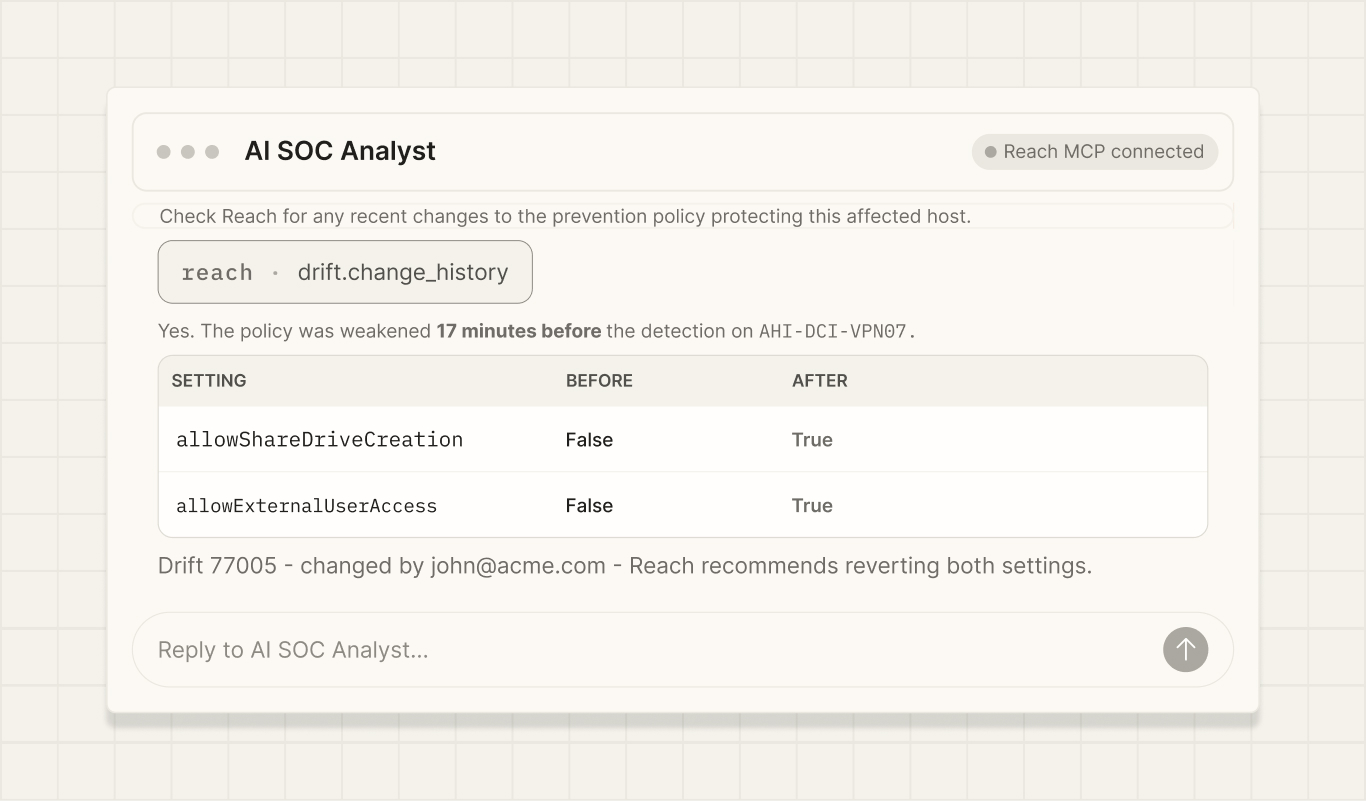Open the Reach MCP connected badge
The image size is (1366, 801).
pyautogui.click(x=1094, y=152)
